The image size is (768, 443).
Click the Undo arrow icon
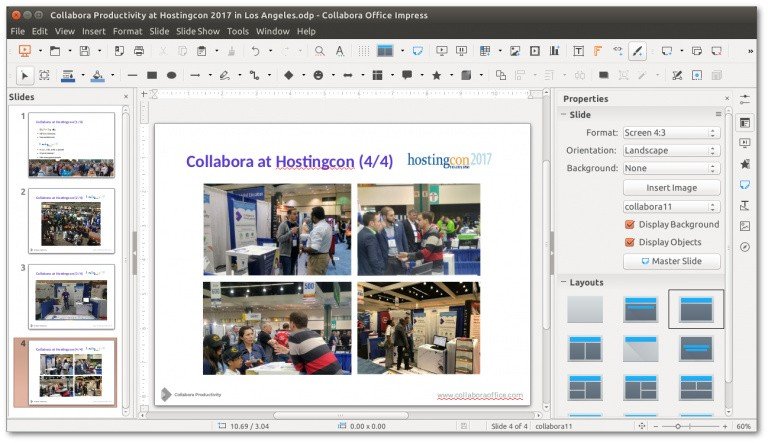coord(256,50)
